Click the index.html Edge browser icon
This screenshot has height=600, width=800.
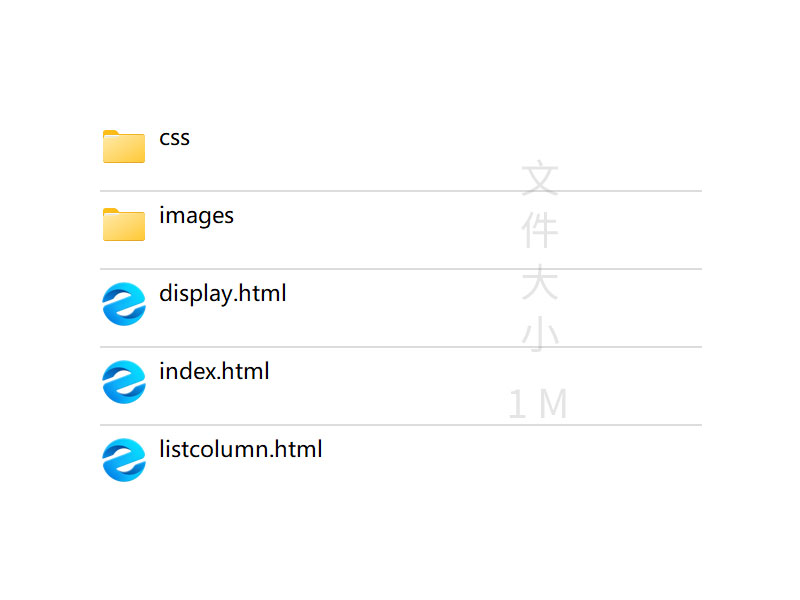[124, 381]
